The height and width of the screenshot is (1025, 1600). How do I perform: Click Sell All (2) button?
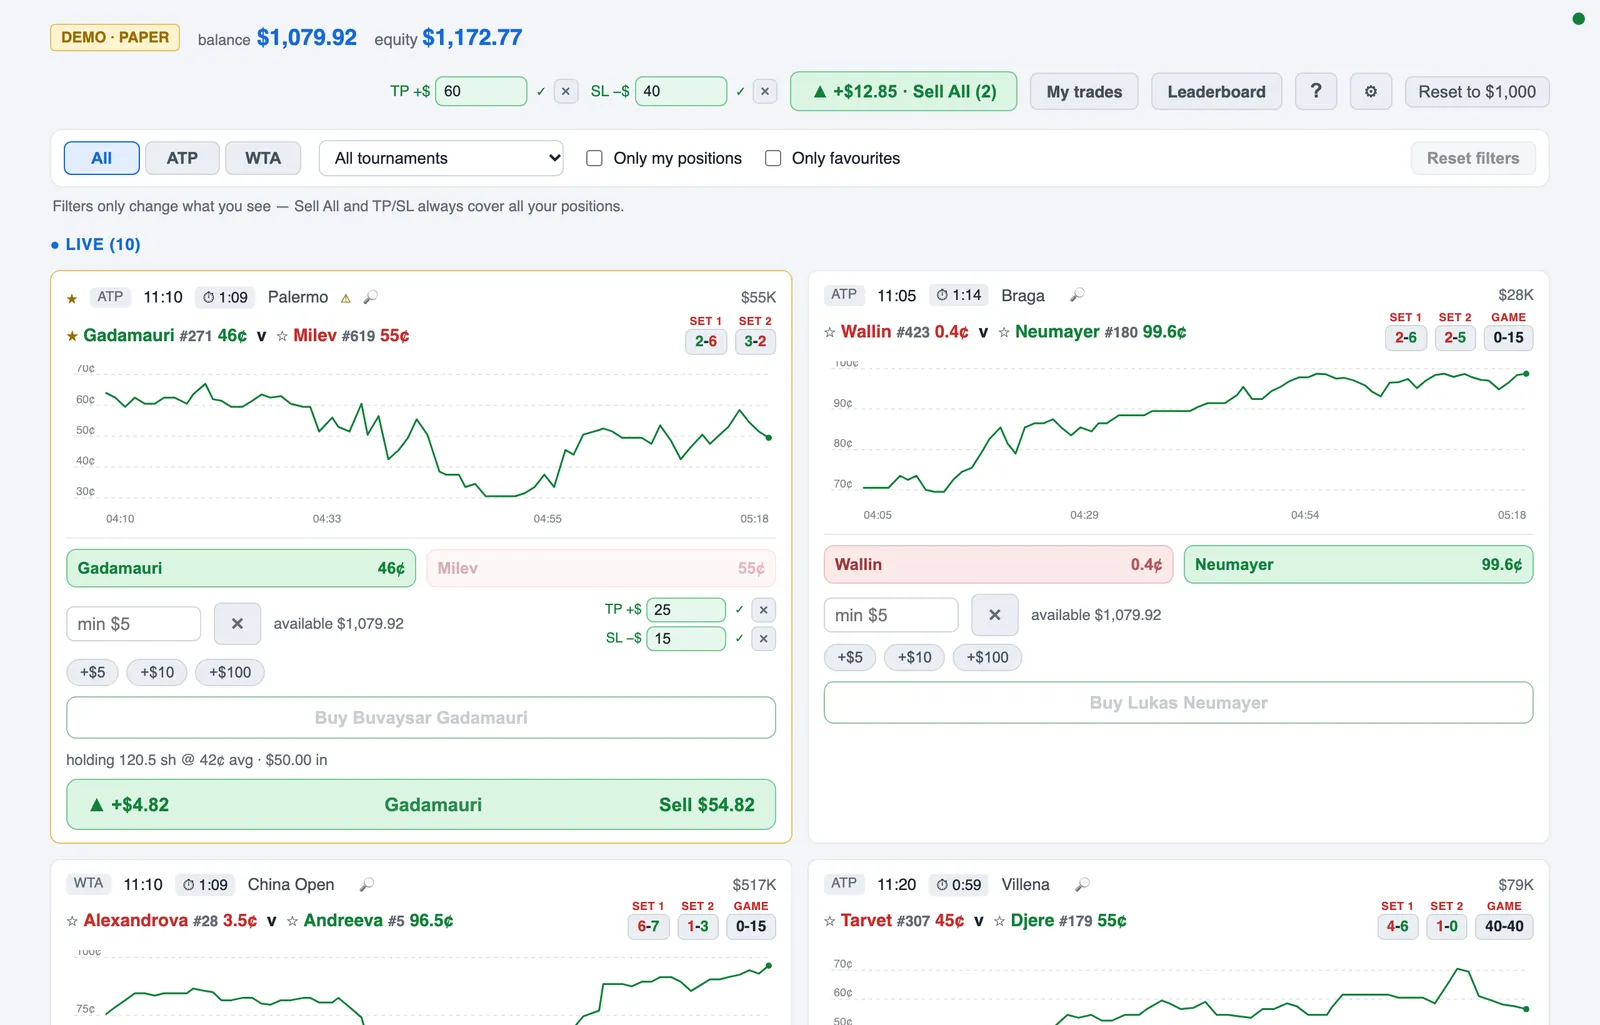click(903, 91)
